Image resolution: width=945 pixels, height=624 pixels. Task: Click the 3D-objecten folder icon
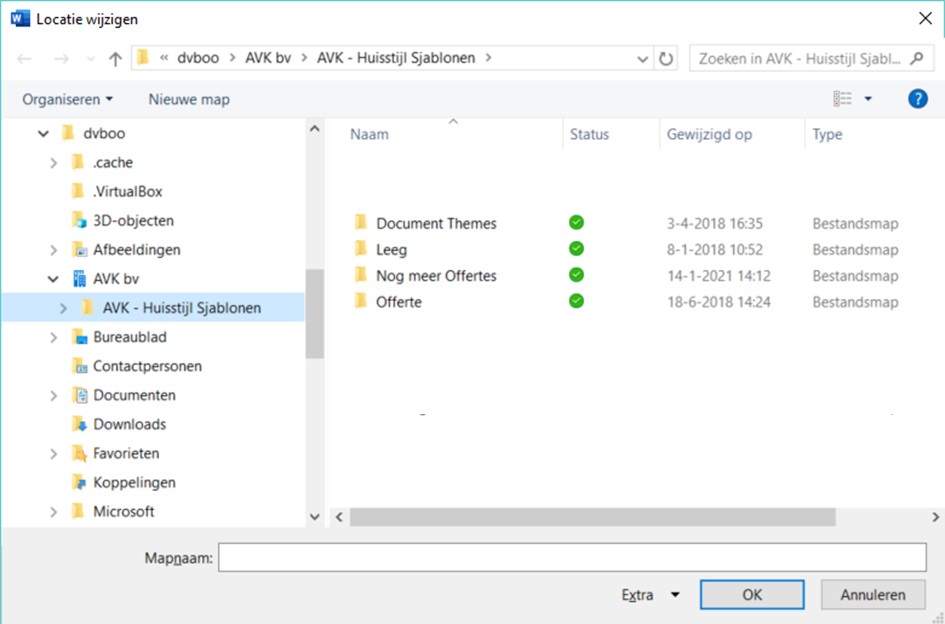coord(79,221)
